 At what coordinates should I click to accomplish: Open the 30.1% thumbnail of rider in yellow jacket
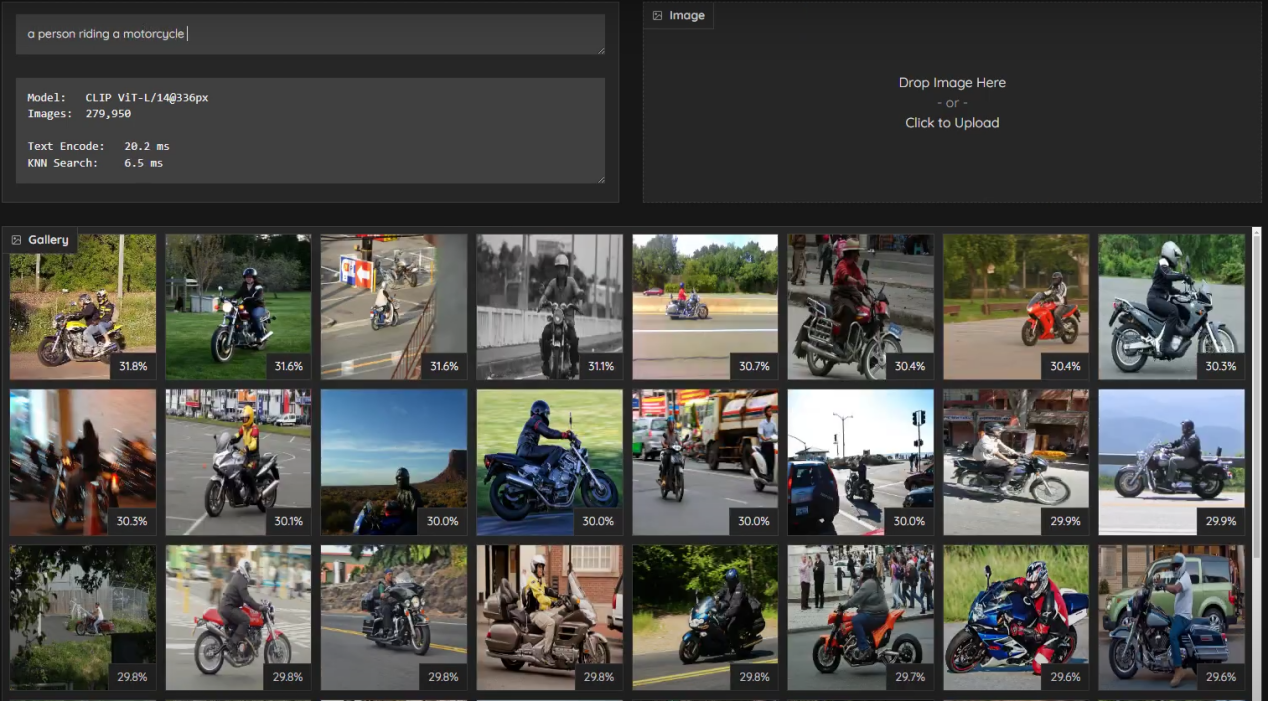click(238, 462)
